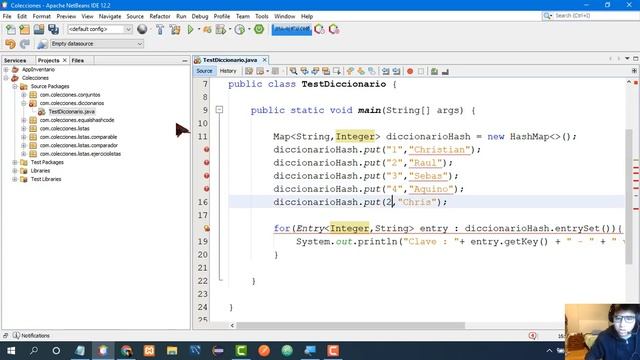640x360 pixels.
Task: Click the Shift Line Right icon
Action: 396,71
